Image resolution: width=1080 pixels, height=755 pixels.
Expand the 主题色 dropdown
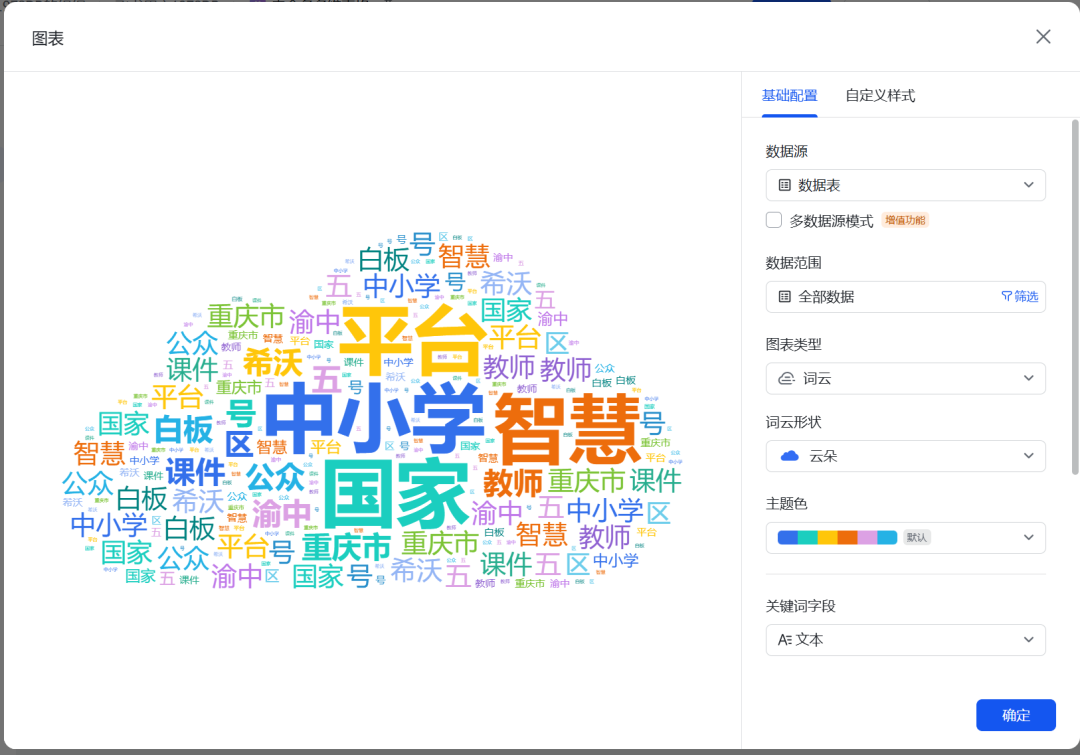pos(1028,537)
